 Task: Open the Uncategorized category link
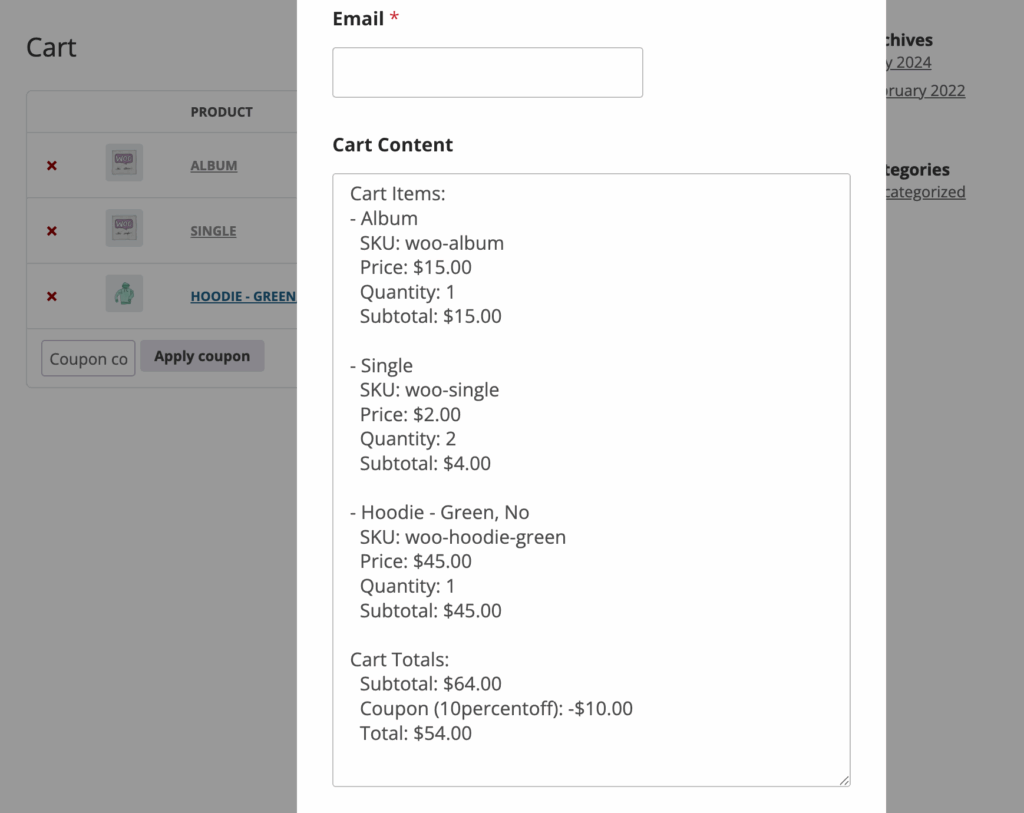point(925,192)
